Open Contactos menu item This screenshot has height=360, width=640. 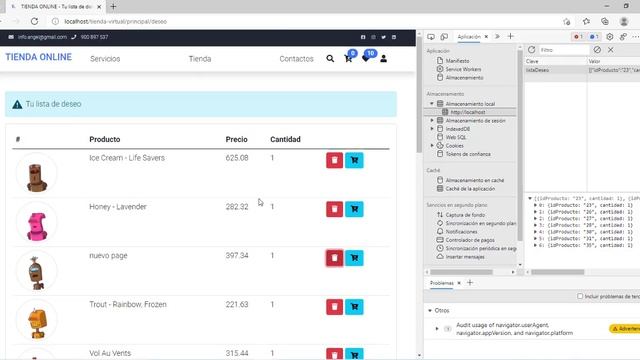[296, 59]
